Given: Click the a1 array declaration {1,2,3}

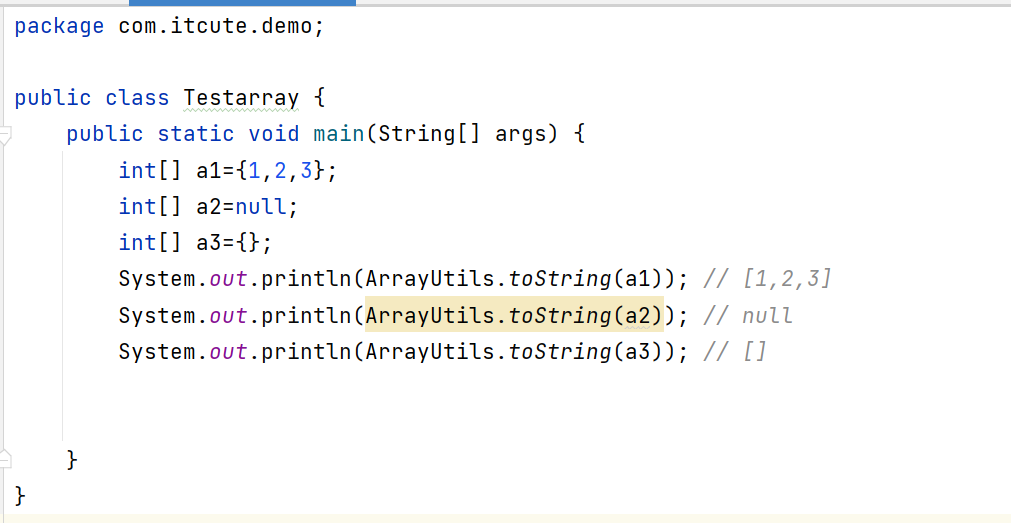Looking at the screenshot, I should click(280, 171).
